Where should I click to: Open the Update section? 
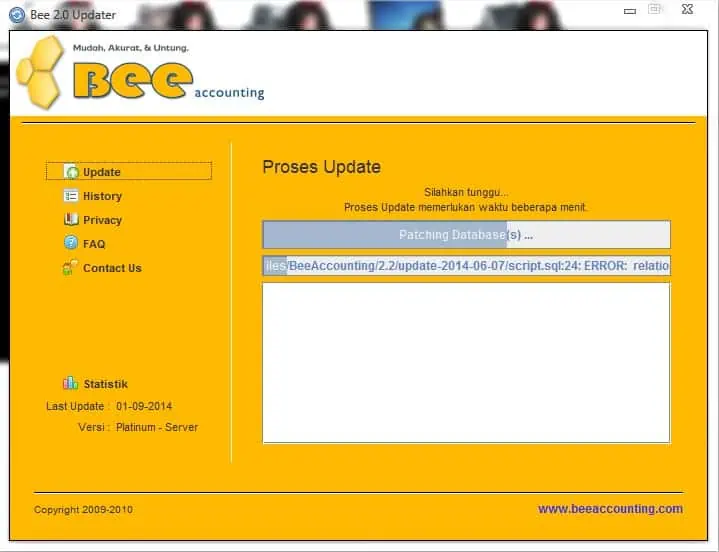pos(129,171)
